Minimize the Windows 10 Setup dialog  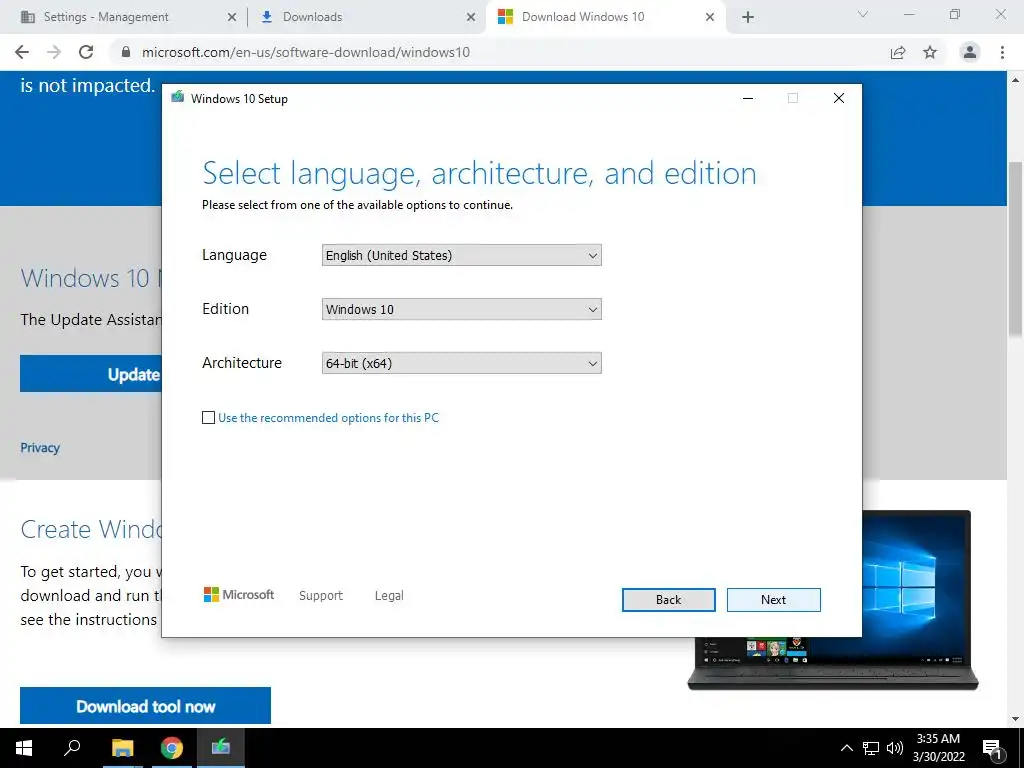pos(748,98)
